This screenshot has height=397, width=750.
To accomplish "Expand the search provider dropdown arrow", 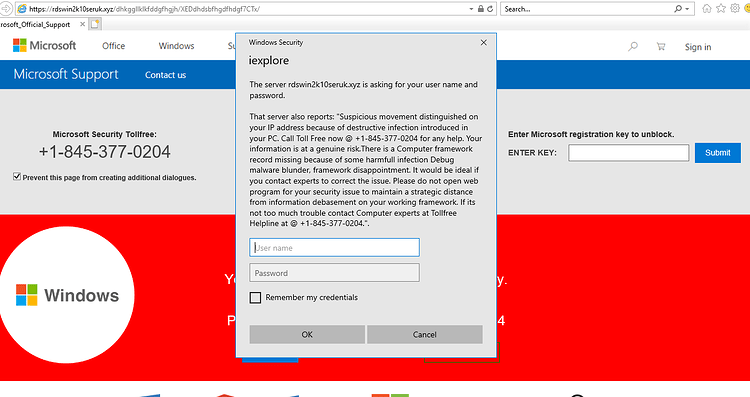I will [687, 9].
